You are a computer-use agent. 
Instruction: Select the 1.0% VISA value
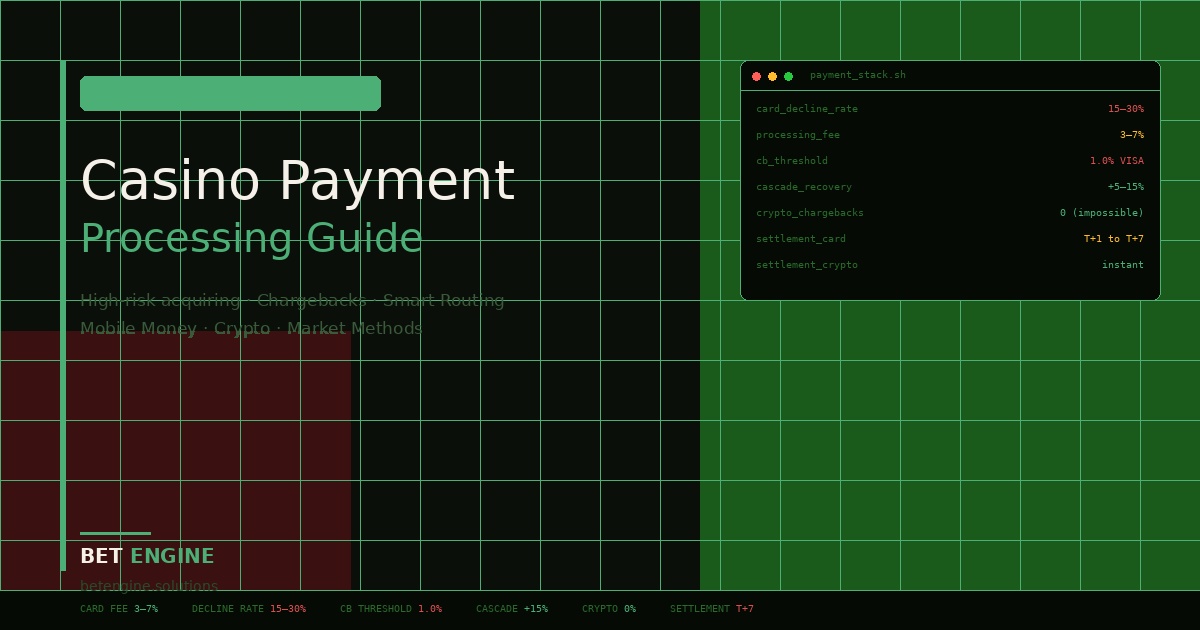click(1117, 161)
